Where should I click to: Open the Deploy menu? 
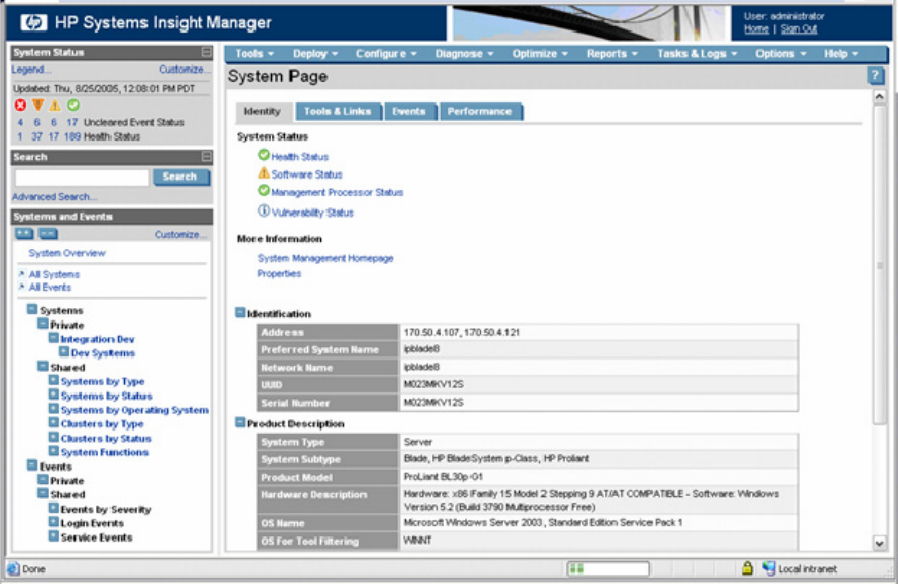[x=316, y=54]
